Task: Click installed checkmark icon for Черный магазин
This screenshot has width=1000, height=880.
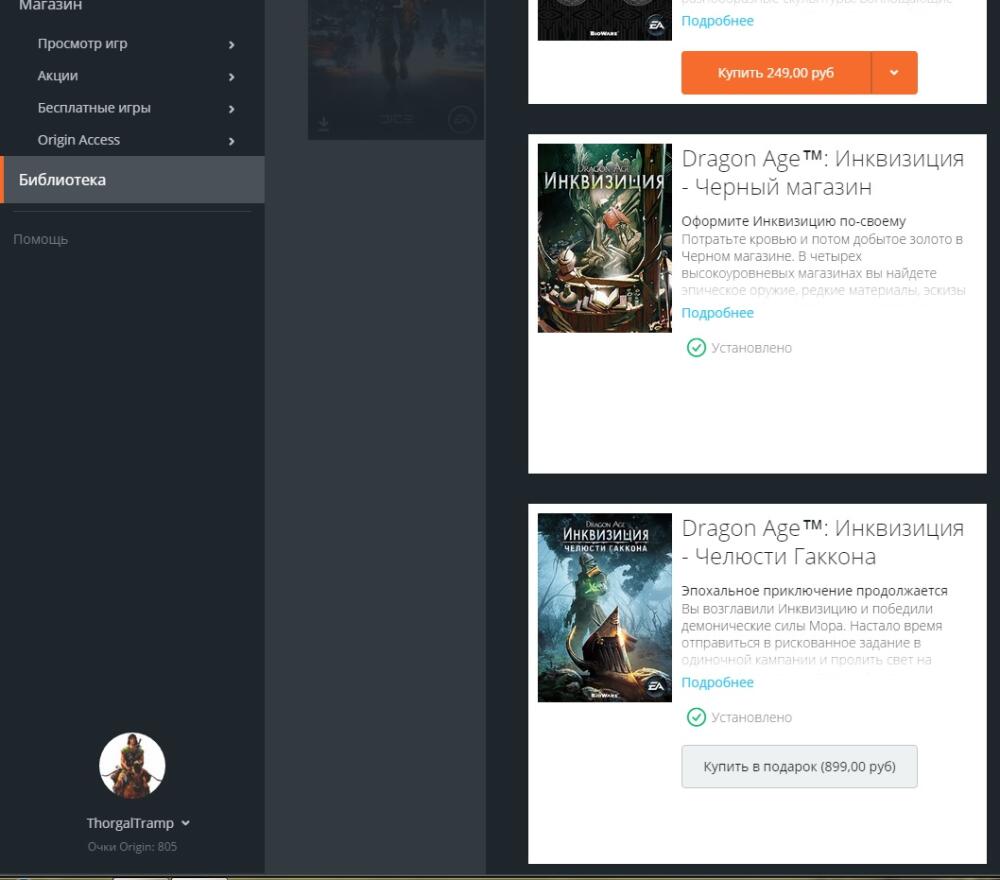Action: point(696,348)
